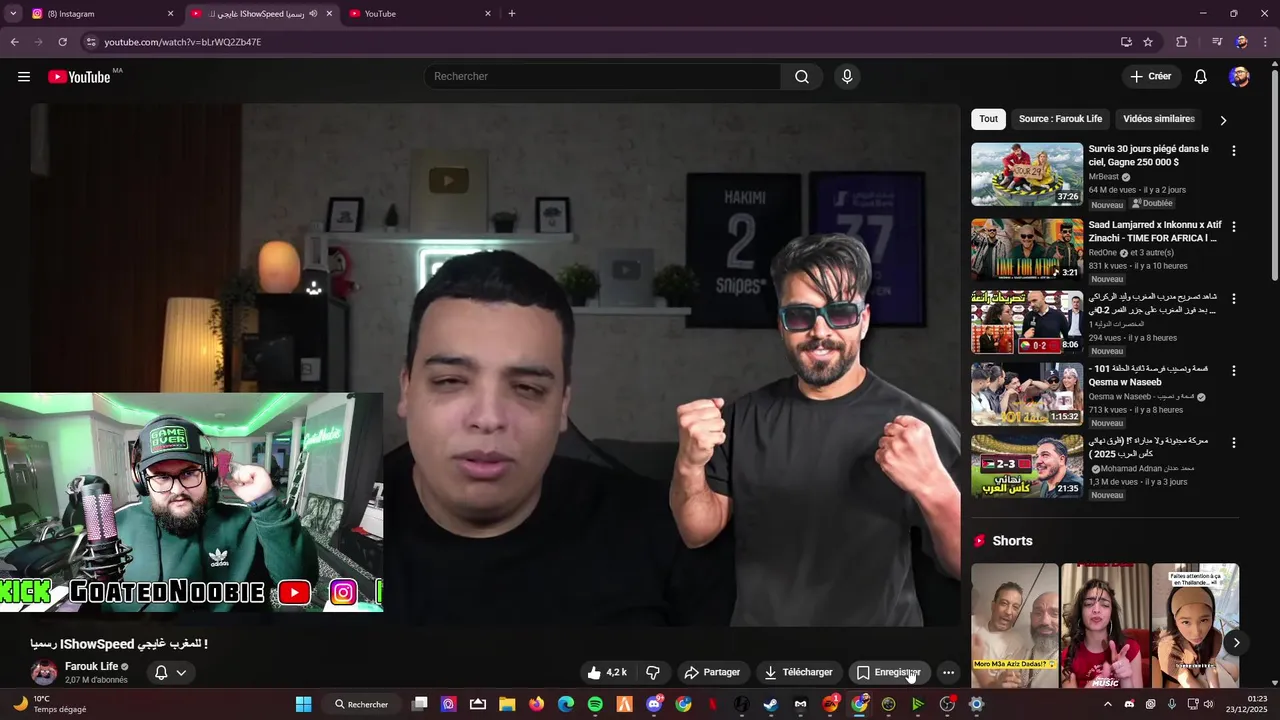Open the 21:35 Arab Cup final thumbnail
The width and height of the screenshot is (1280, 720).
(x=1027, y=466)
